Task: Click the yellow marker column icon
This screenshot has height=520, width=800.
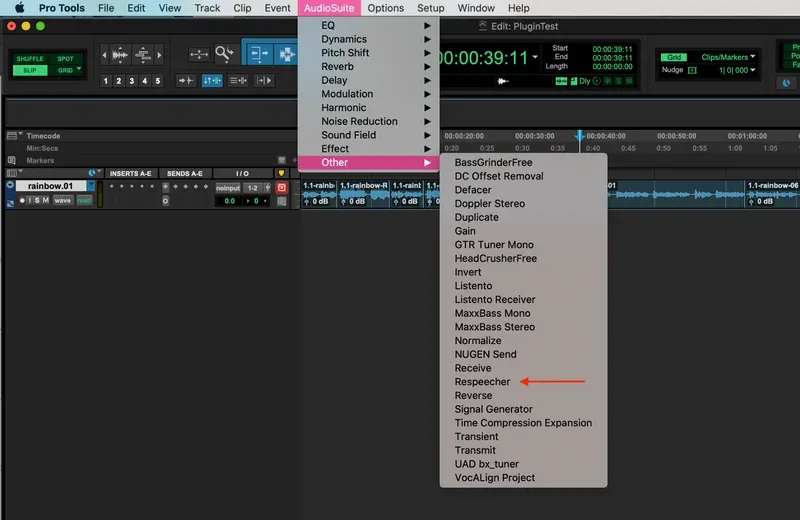Action: point(281,174)
